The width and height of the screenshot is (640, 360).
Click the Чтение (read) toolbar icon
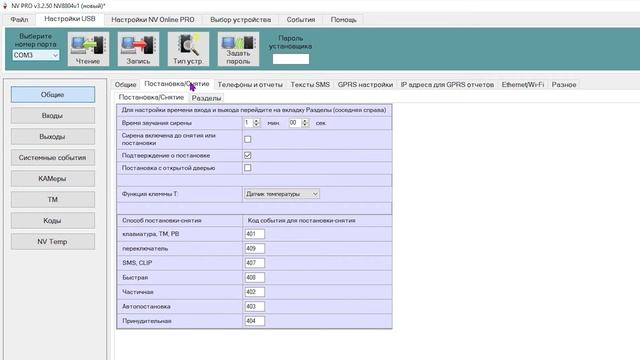[88, 49]
